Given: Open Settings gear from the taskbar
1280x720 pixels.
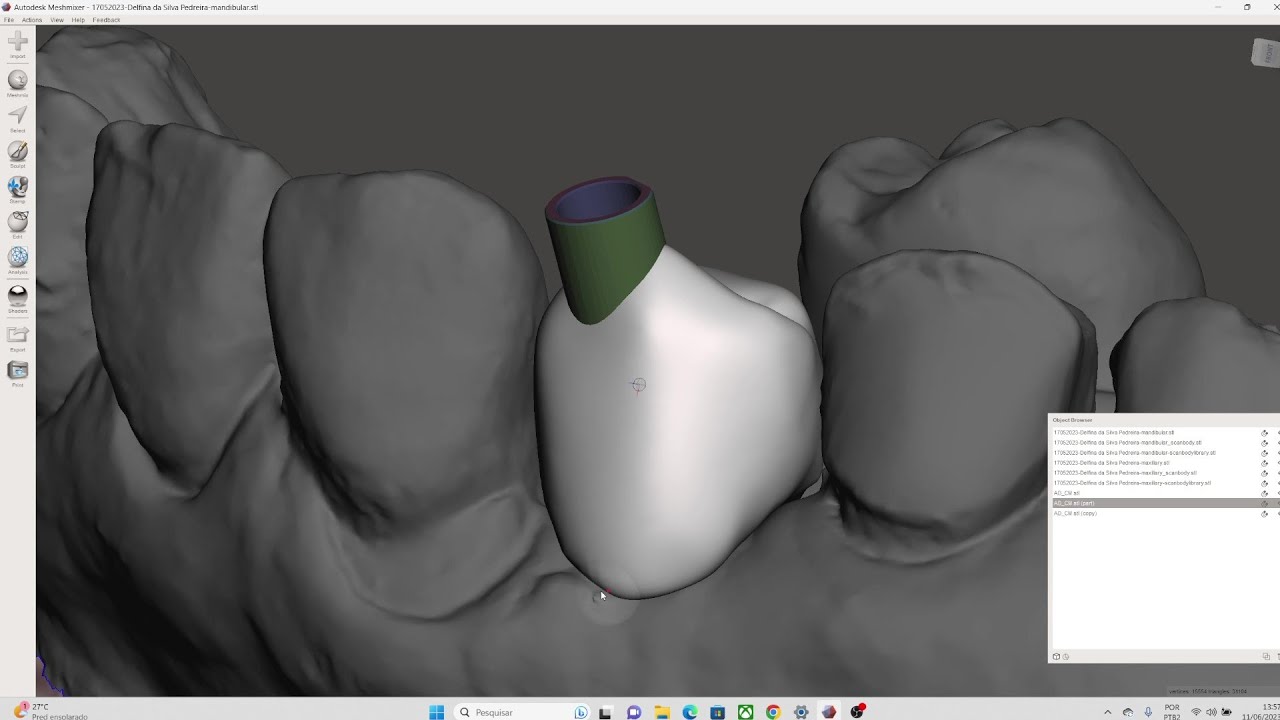Looking at the screenshot, I should point(801,712).
